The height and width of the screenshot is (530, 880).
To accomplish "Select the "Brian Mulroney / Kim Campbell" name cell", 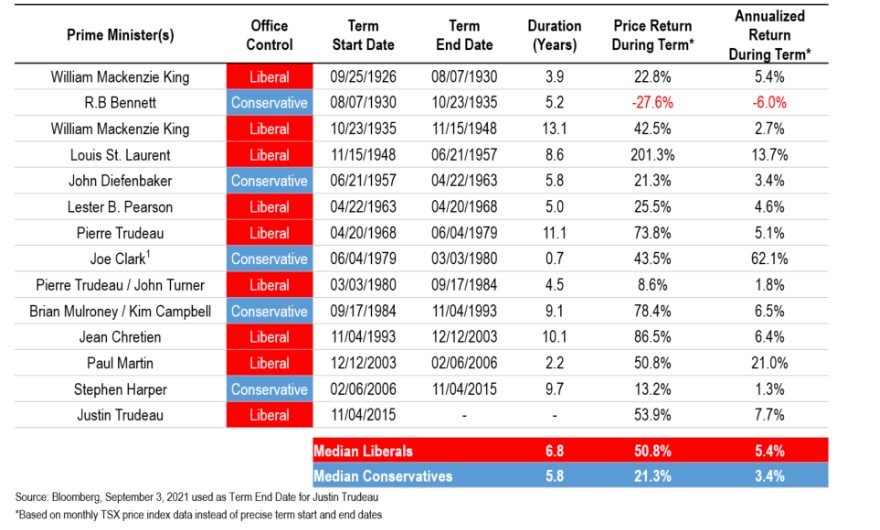I will 121,311.
